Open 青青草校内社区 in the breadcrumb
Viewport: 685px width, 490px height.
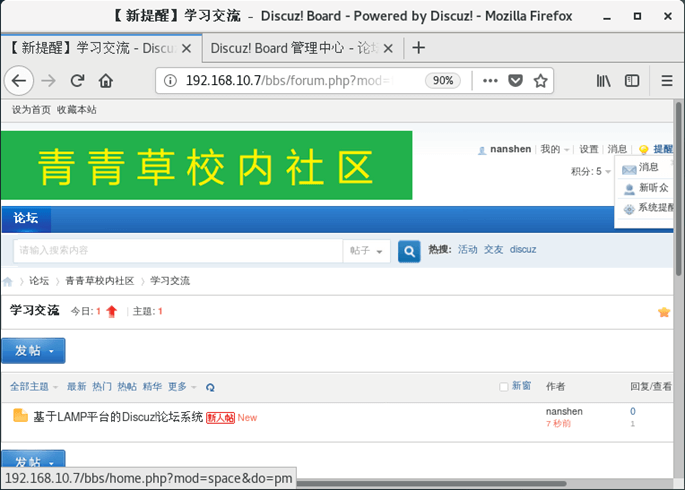(100, 281)
